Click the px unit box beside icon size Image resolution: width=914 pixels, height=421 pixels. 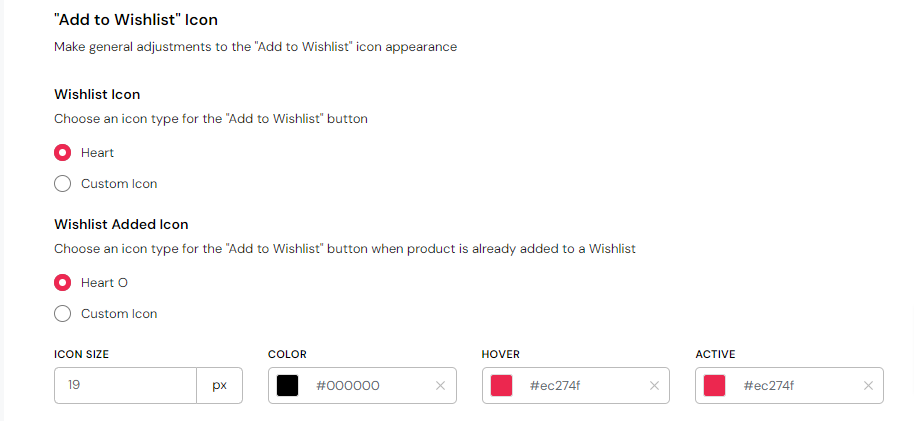[x=219, y=385]
